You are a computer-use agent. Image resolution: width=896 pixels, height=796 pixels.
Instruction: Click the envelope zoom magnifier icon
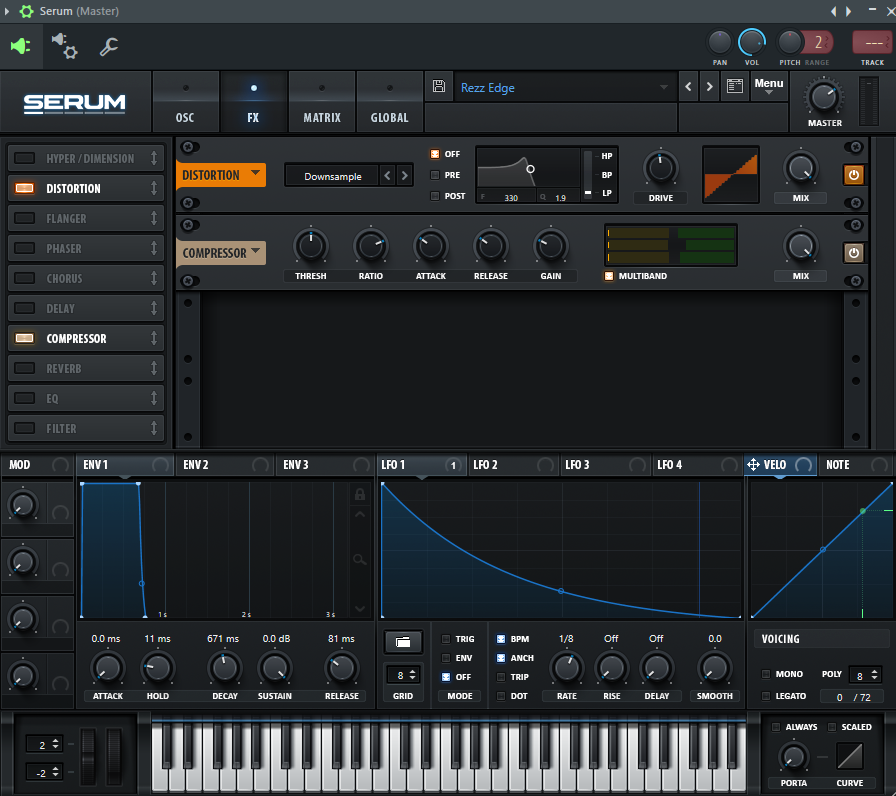tap(359, 559)
